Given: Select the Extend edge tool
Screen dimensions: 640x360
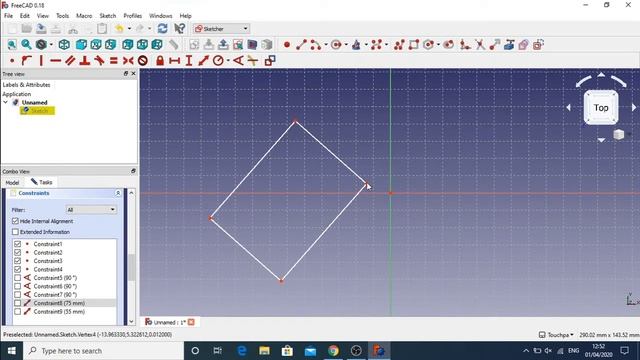Looking at the screenshot, I should tap(494, 44).
